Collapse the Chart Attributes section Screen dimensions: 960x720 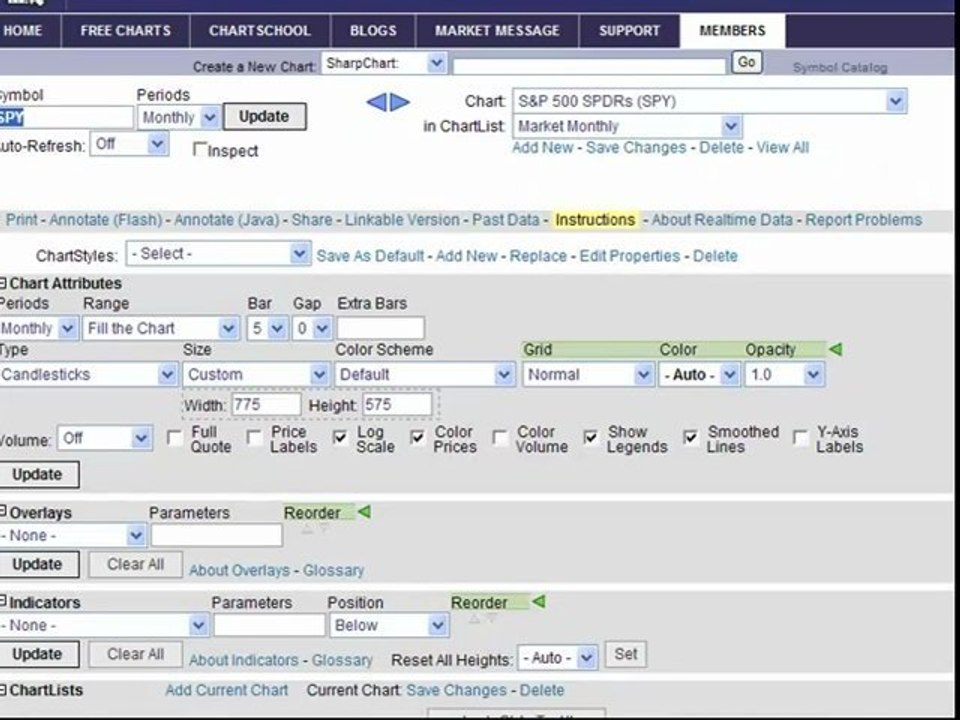[2, 283]
